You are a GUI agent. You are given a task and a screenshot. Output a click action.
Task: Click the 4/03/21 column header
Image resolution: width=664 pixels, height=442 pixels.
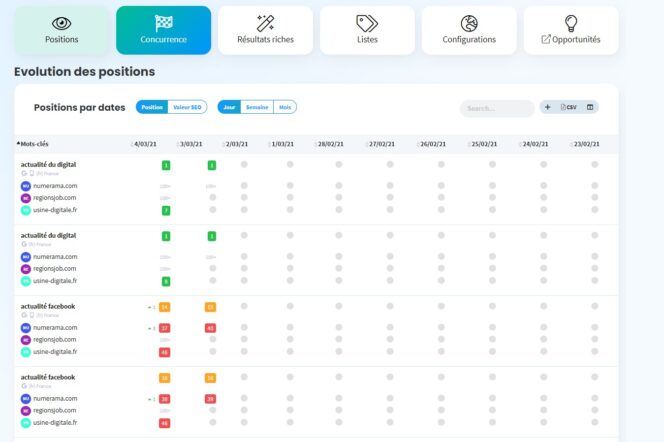[145, 144]
